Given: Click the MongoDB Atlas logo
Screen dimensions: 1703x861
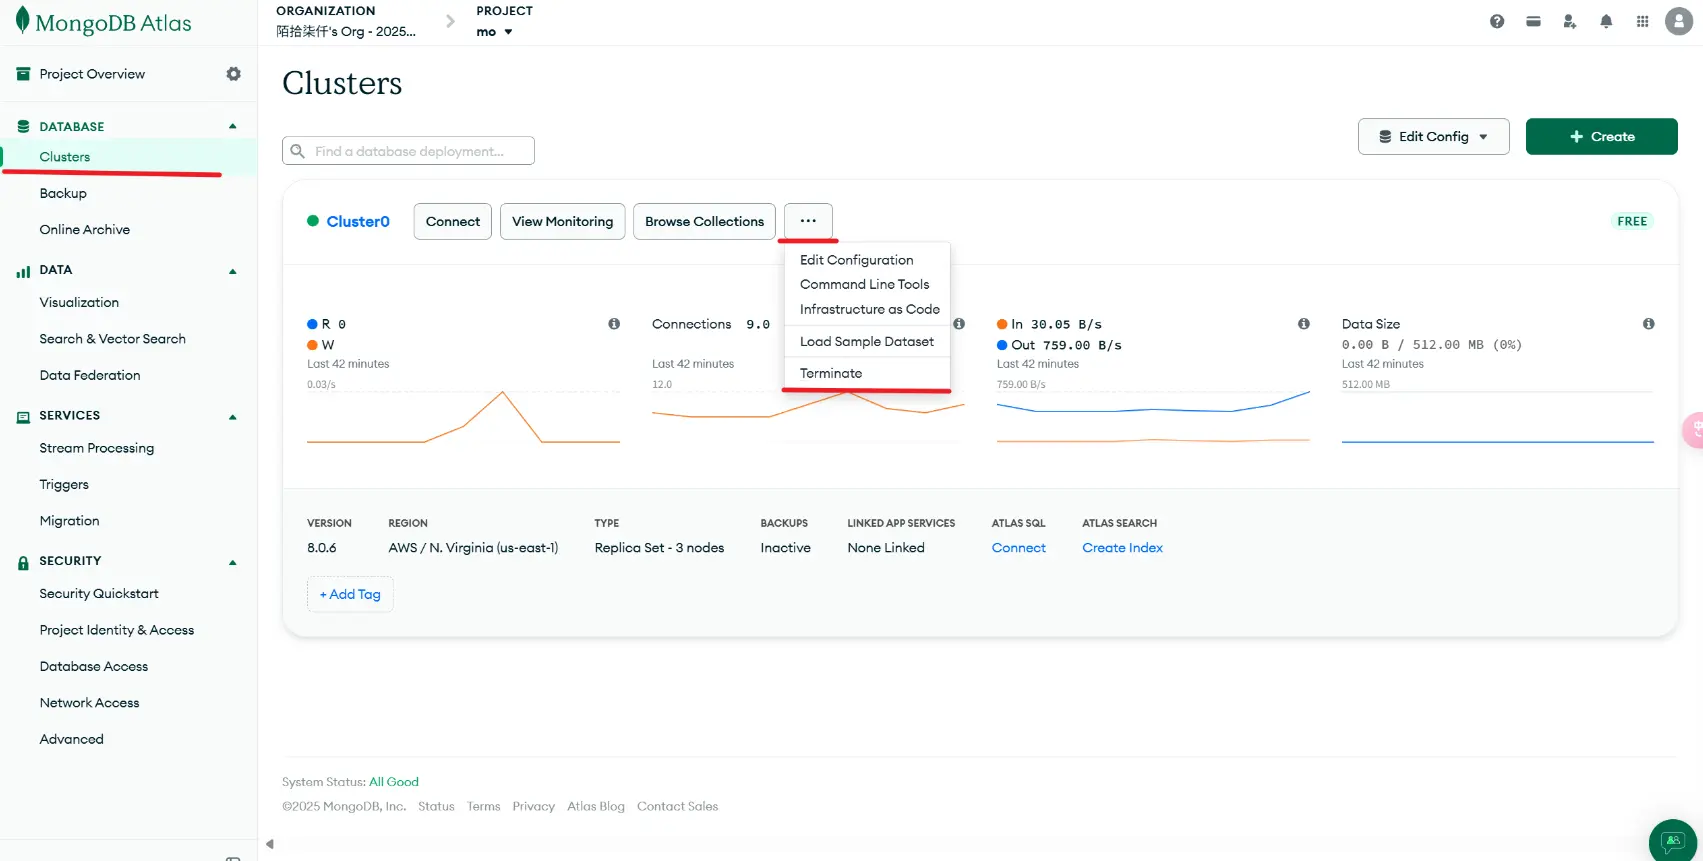Looking at the screenshot, I should [104, 23].
